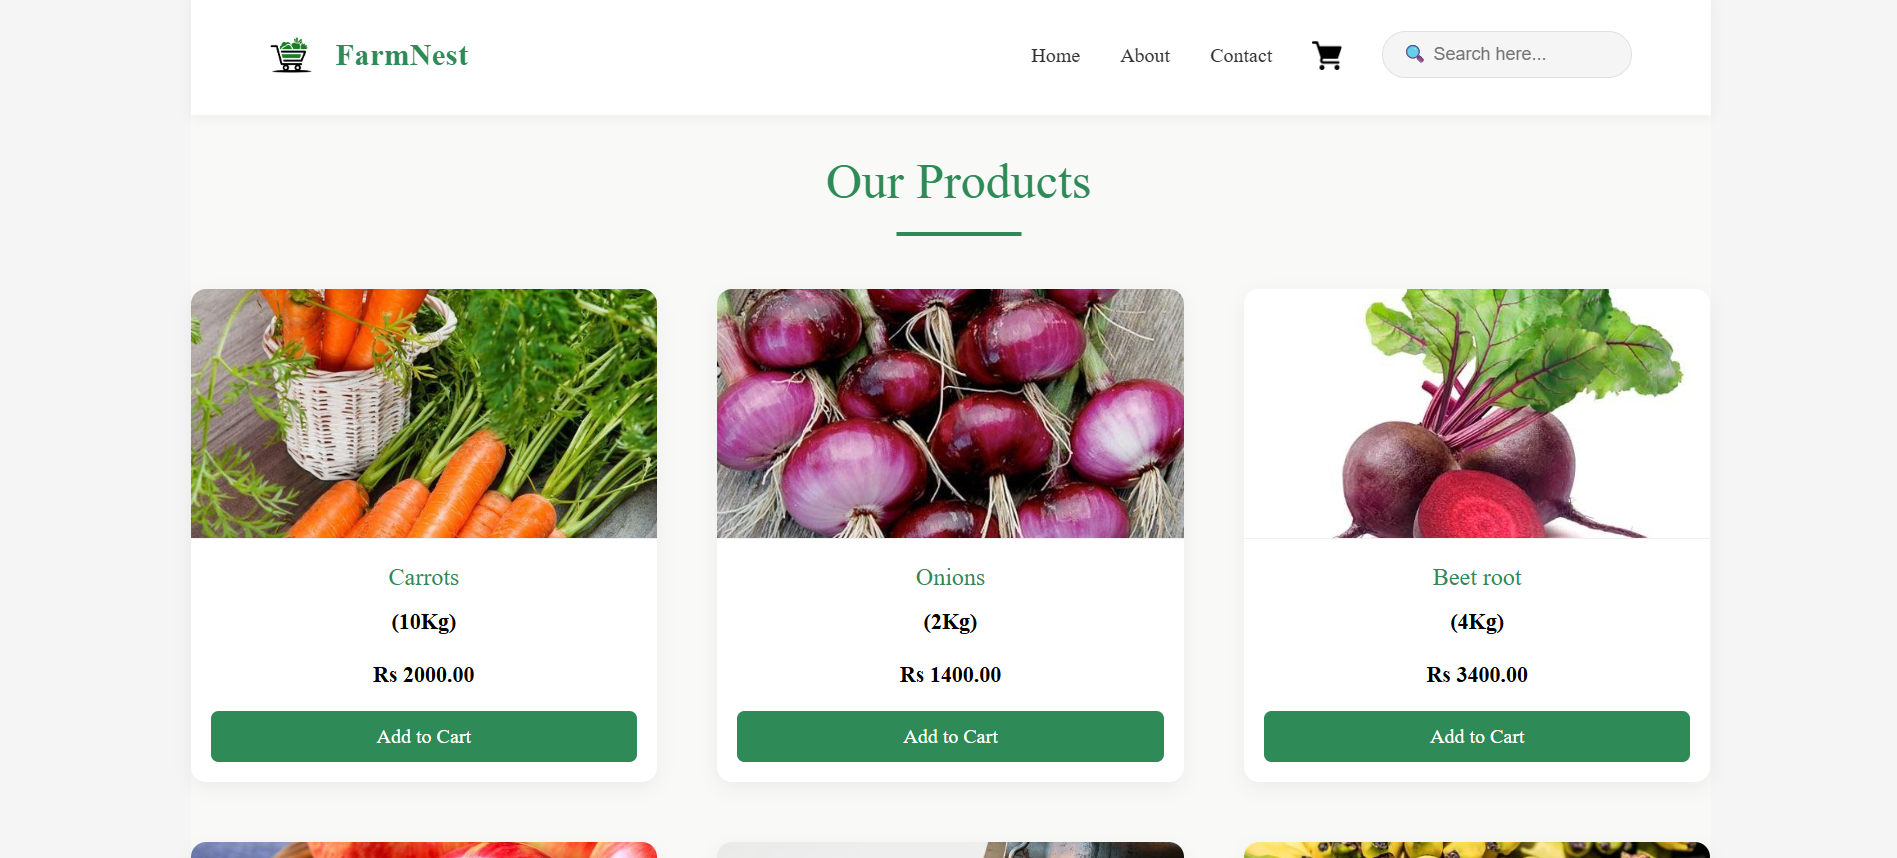This screenshot has width=1897, height=858.
Task: Click the FarmNest brand name
Action: click(402, 55)
